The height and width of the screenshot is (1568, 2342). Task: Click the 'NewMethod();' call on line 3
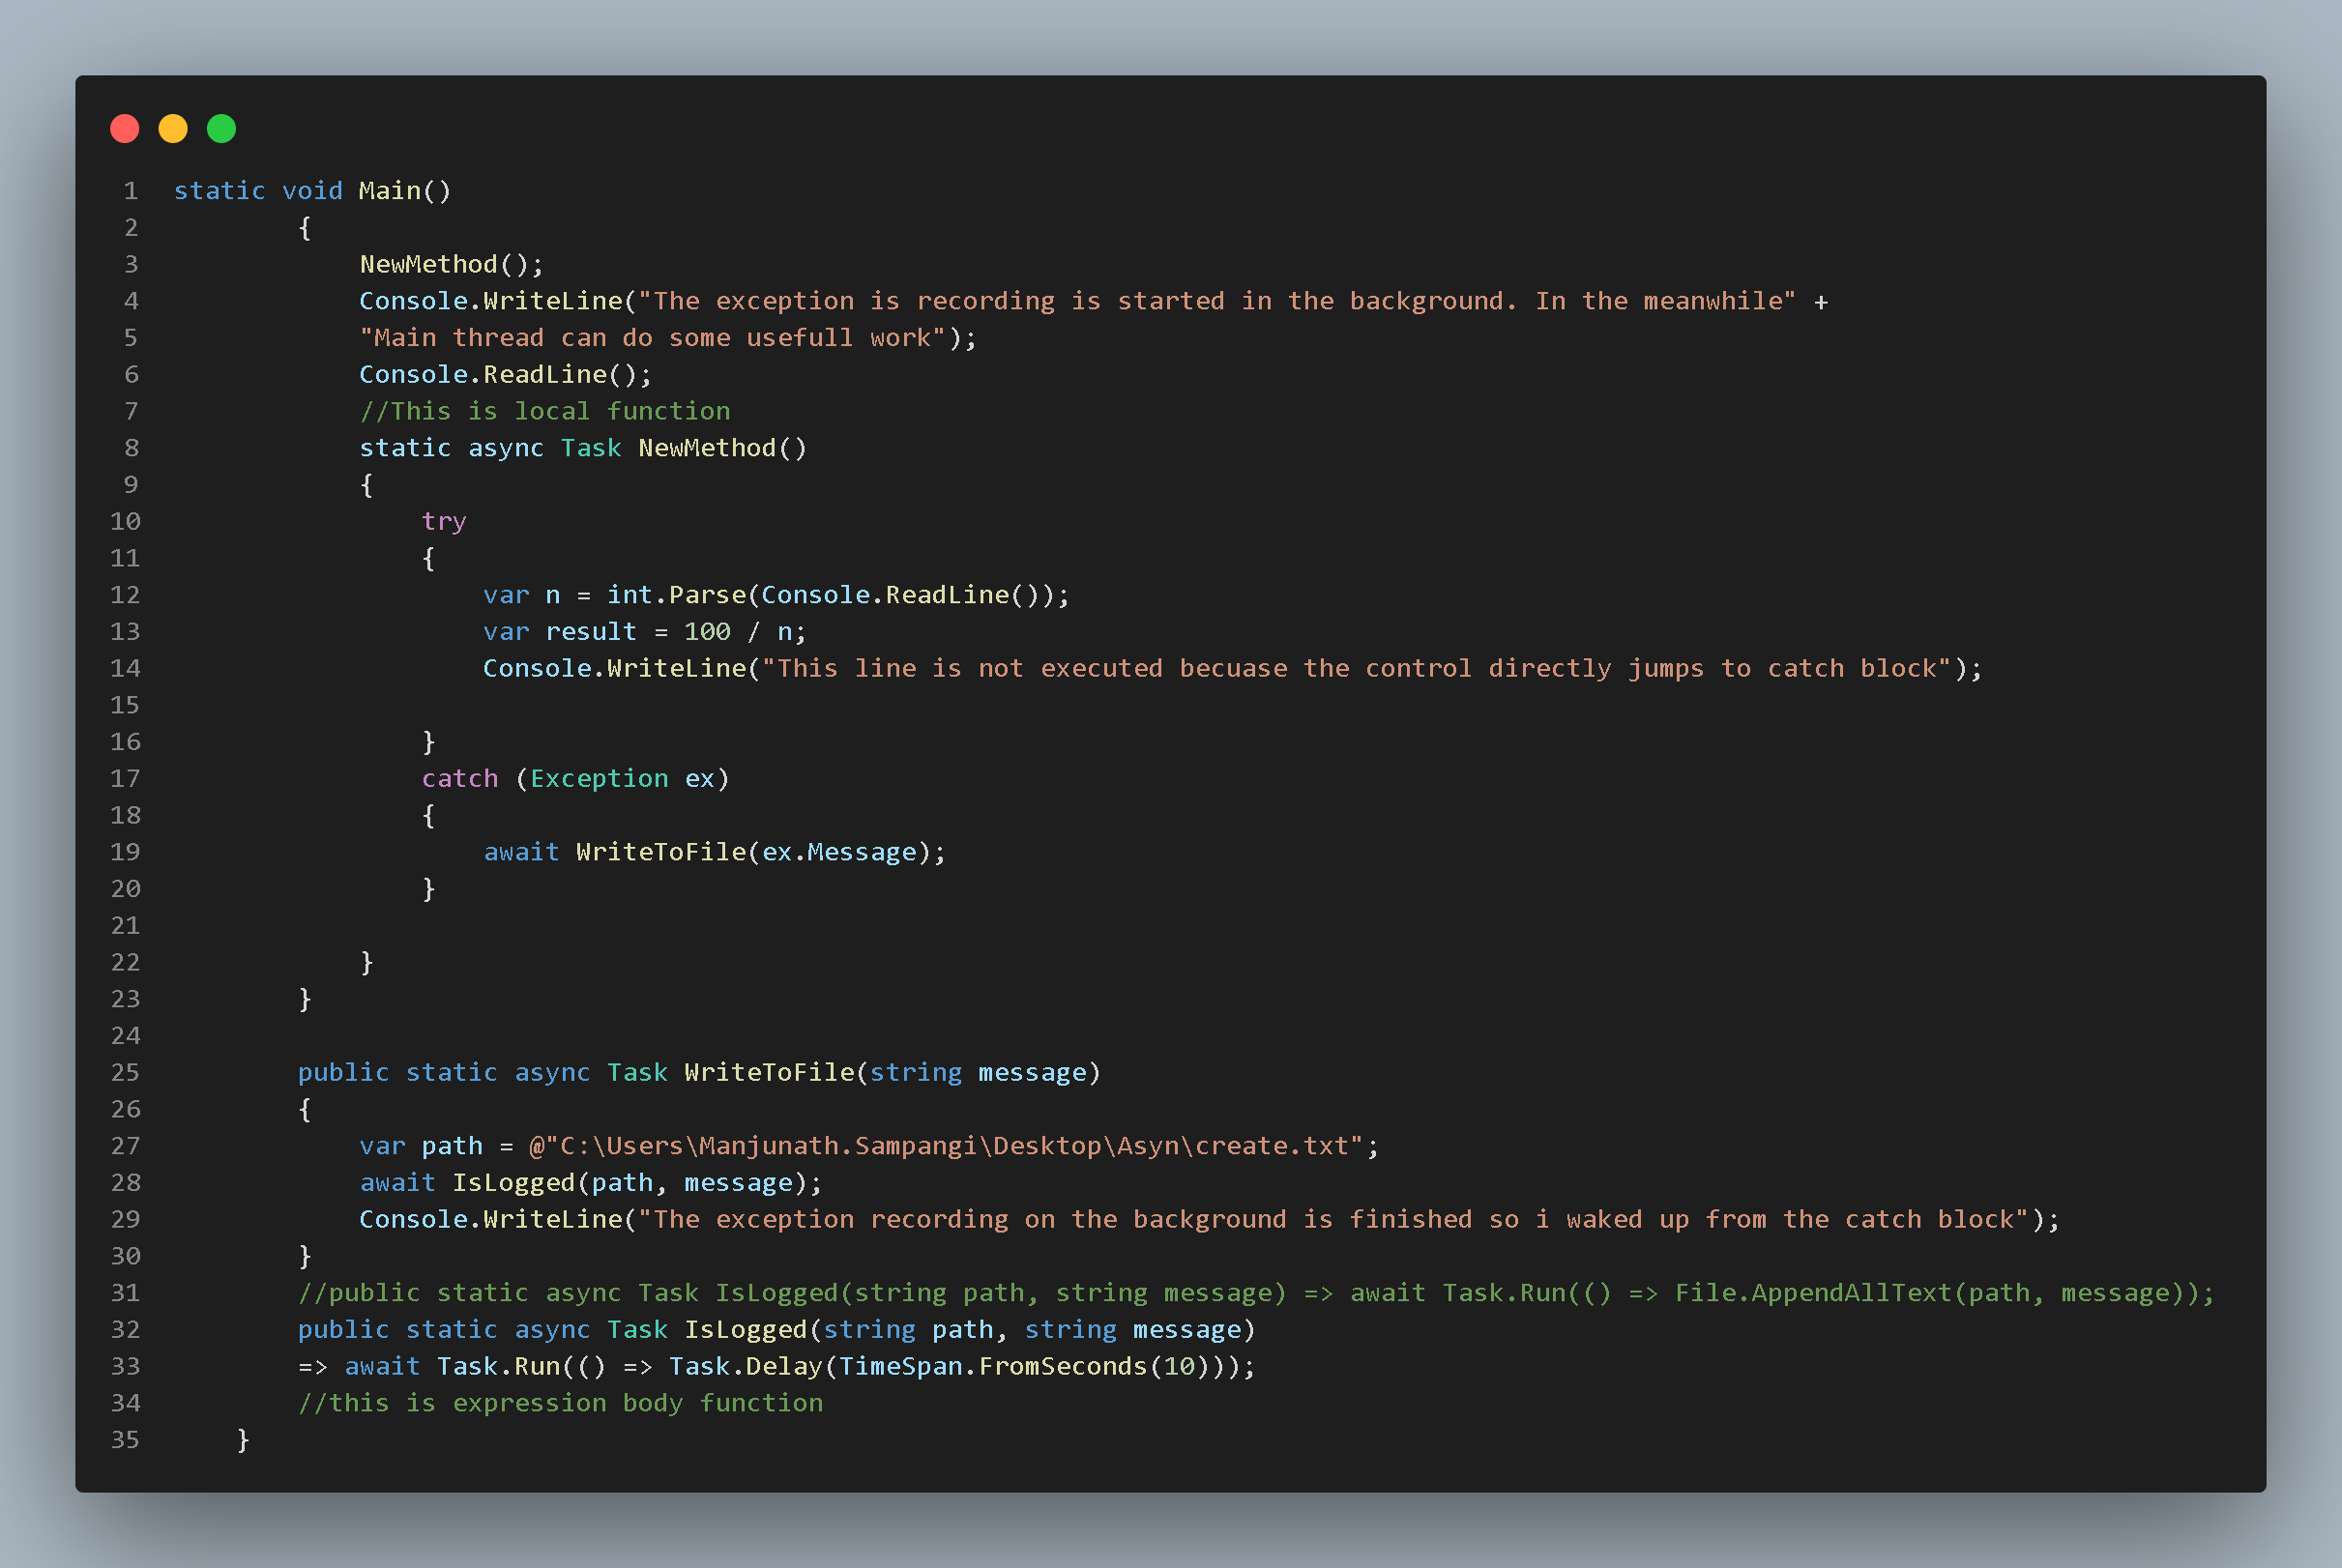(x=451, y=265)
